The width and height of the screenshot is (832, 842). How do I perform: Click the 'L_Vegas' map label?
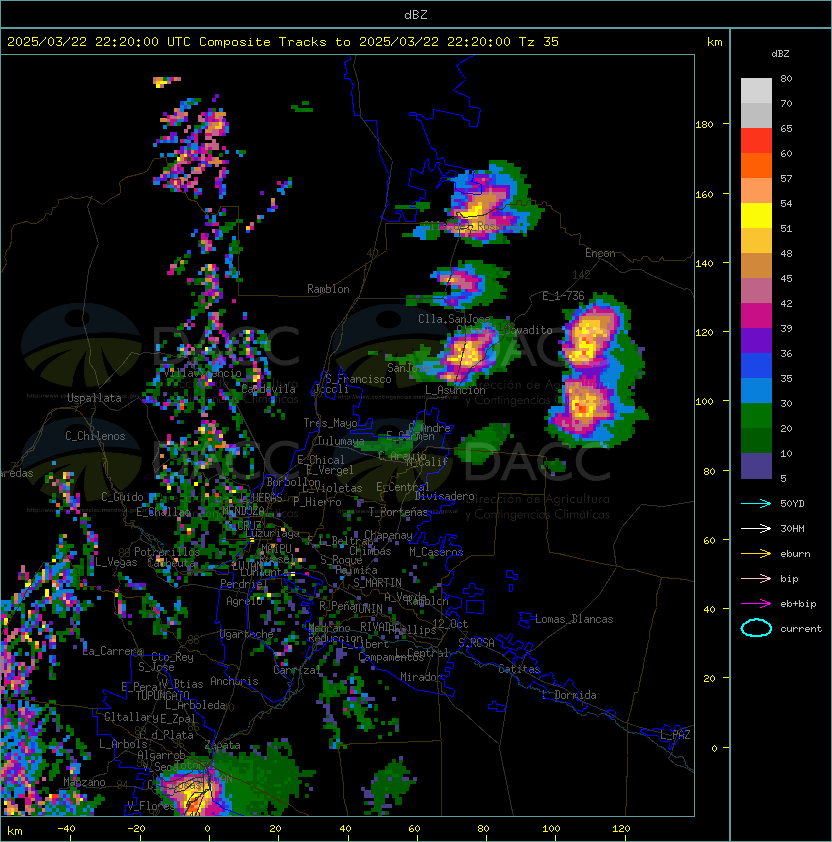tap(117, 562)
